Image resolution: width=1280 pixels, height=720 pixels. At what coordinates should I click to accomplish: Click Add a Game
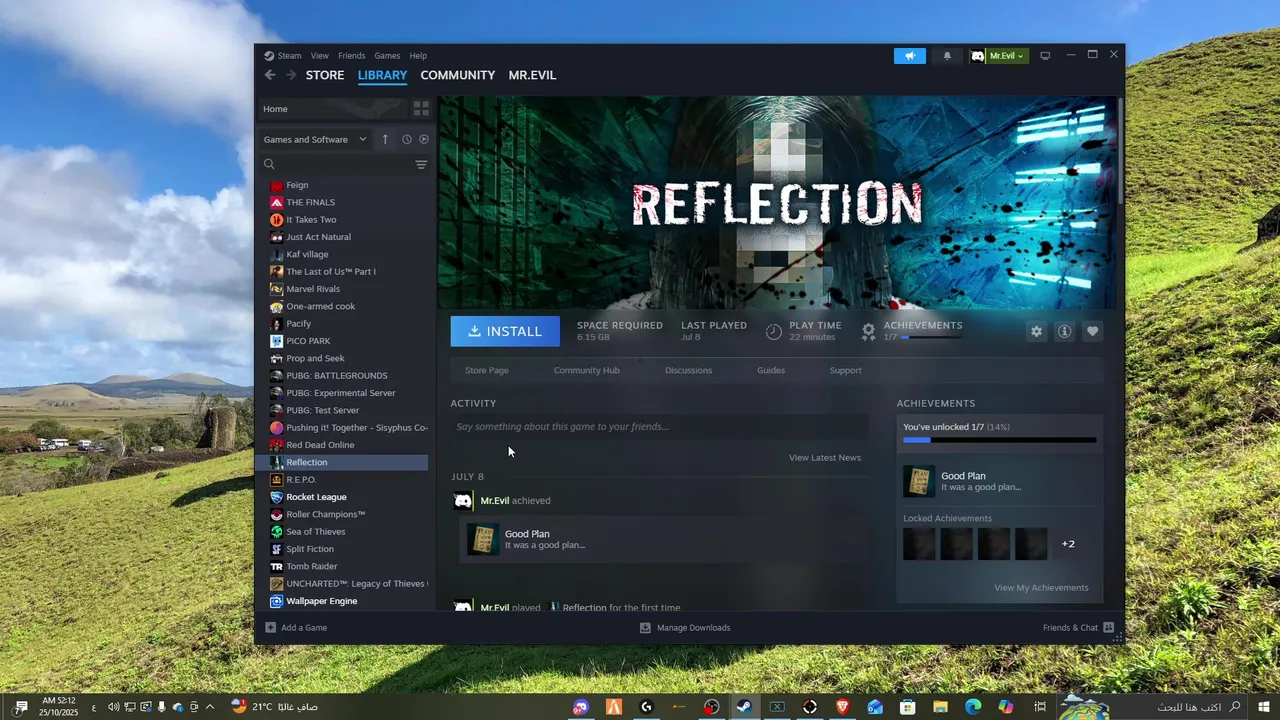(297, 628)
